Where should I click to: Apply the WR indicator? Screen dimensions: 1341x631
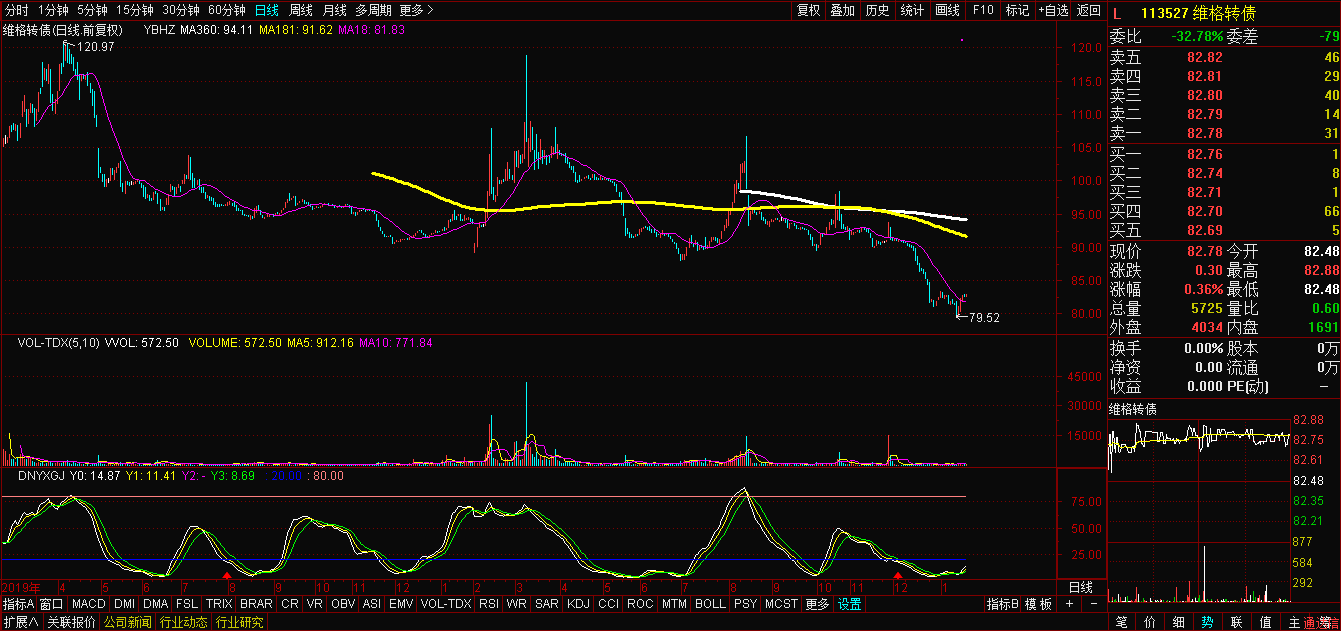(517, 604)
